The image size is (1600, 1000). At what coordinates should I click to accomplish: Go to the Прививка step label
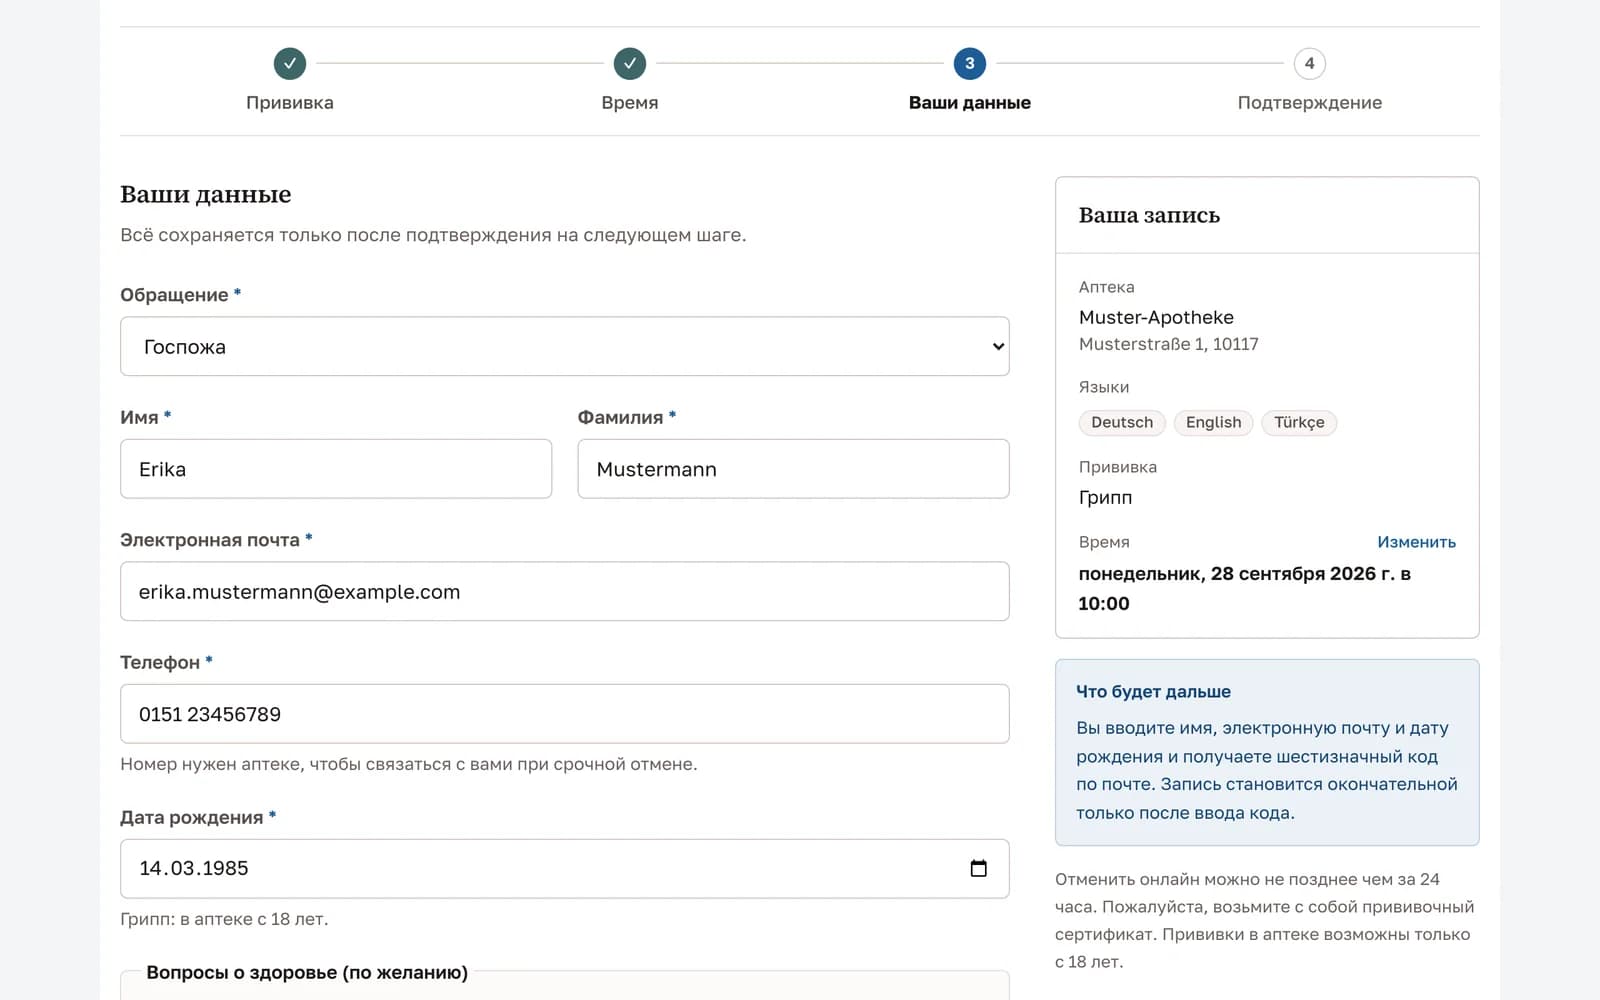[x=290, y=102]
